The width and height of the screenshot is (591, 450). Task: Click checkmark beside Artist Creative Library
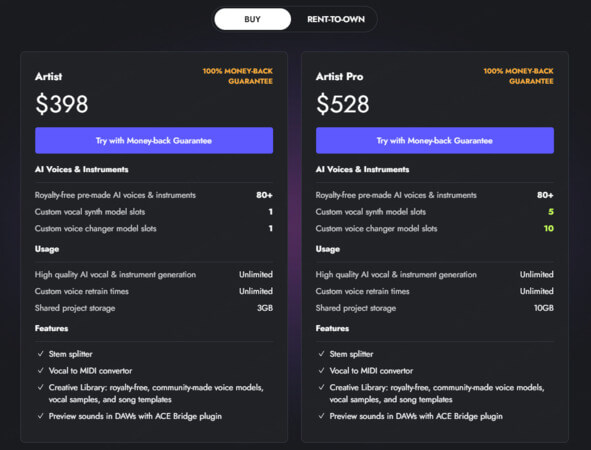tap(41, 387)
